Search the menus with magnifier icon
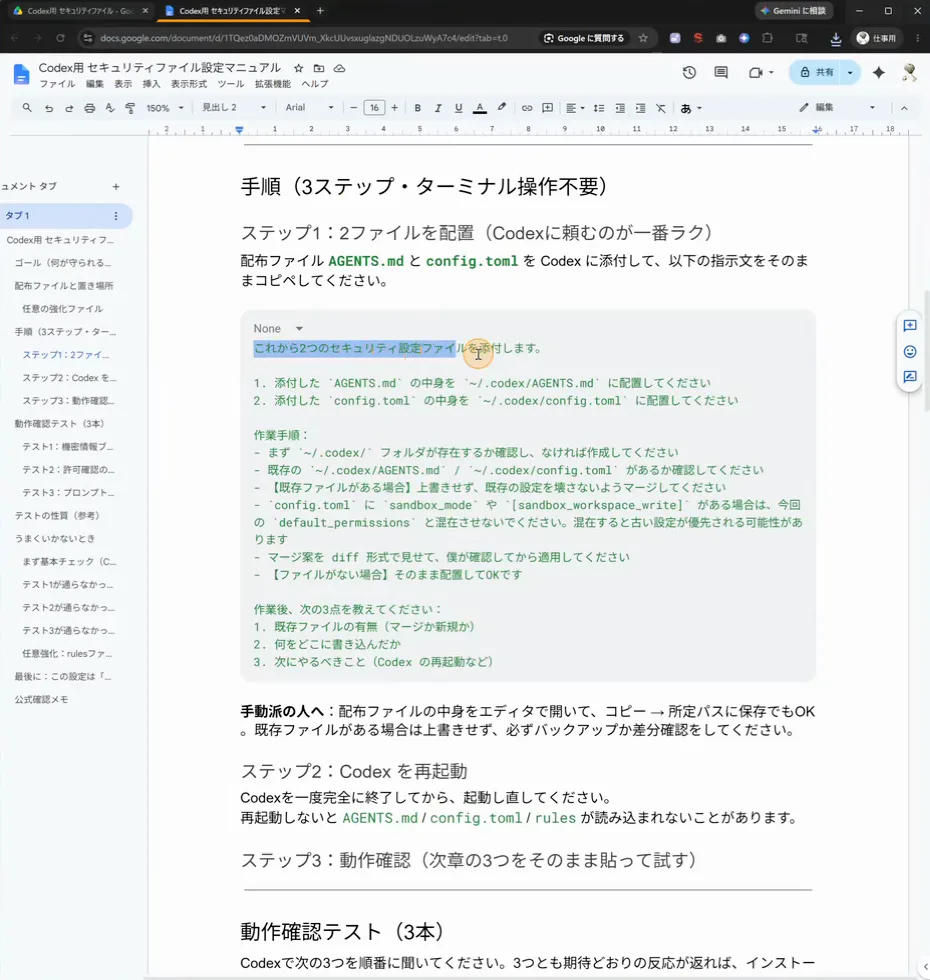 pyautogui.click(x=27, y=108)
